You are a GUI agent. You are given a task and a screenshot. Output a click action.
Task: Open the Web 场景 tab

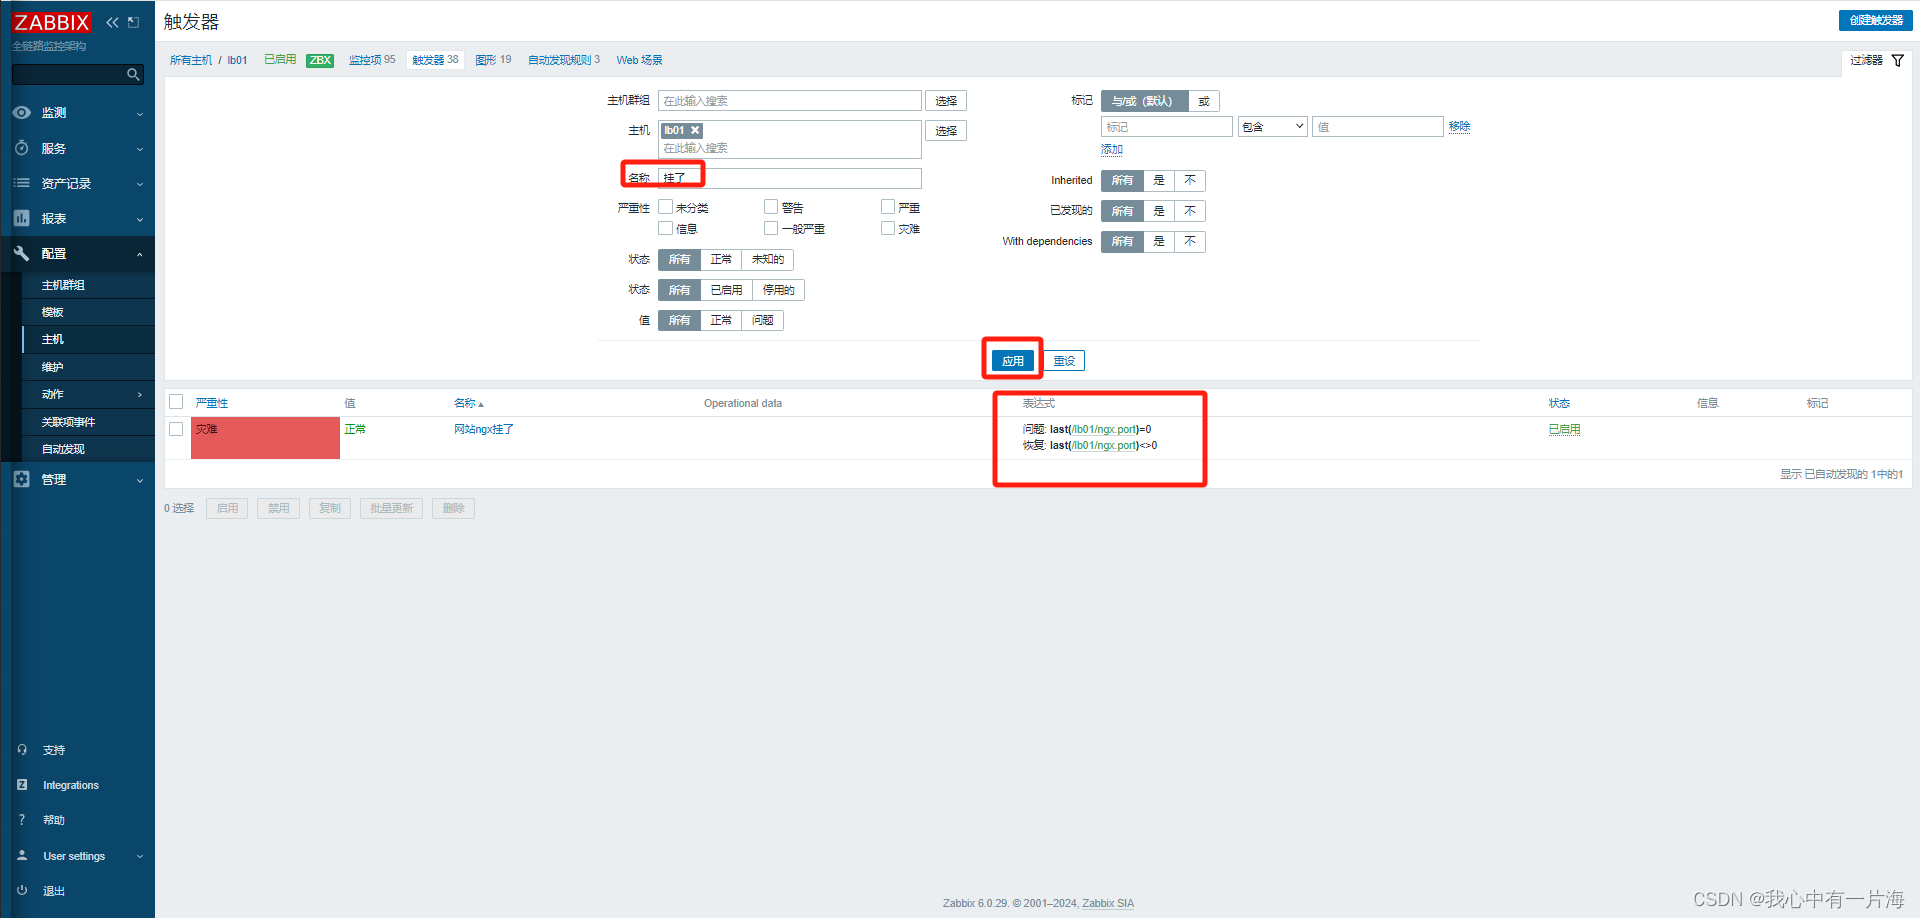[639, 60]
